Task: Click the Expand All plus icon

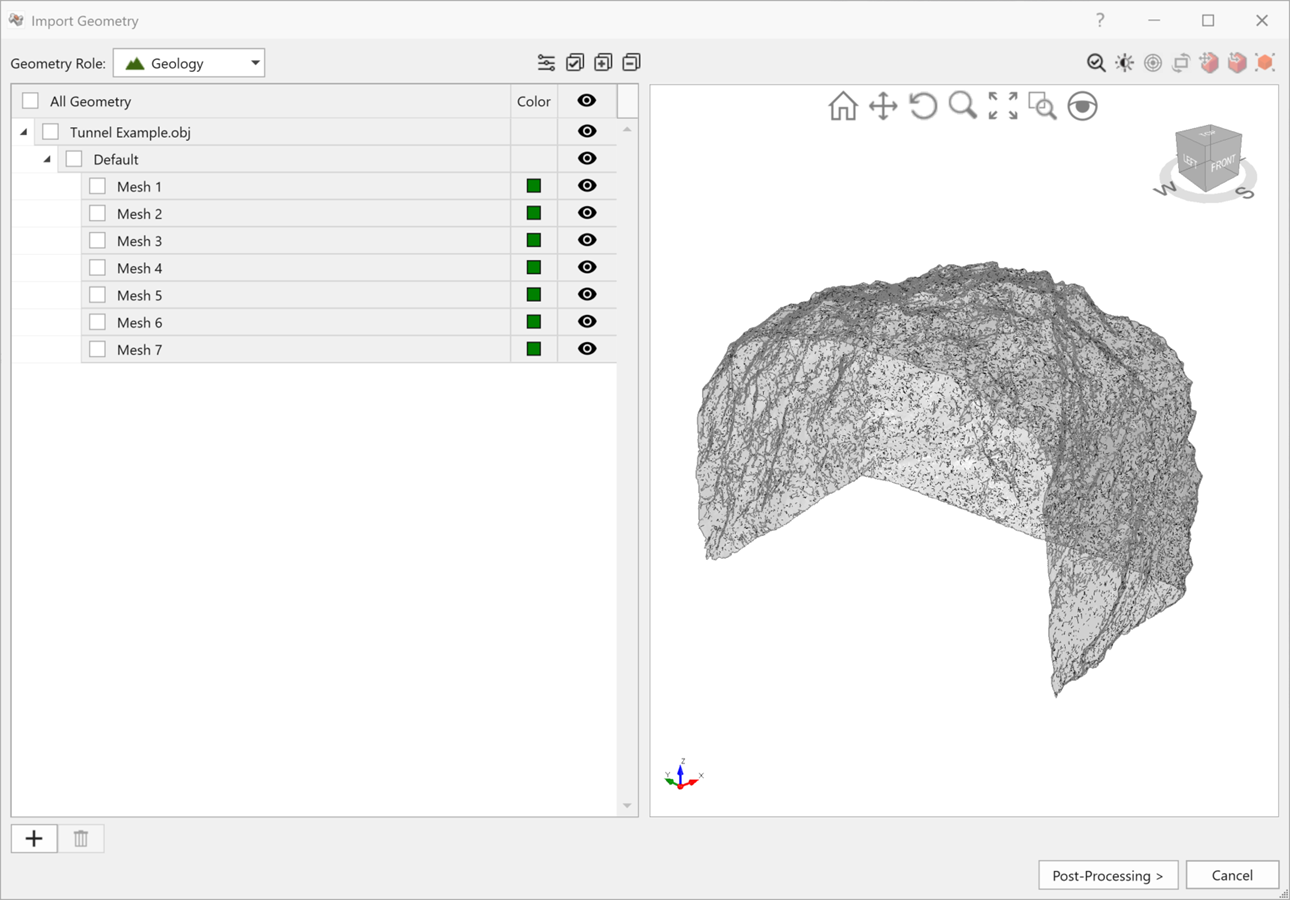Action: [x=603, y=63]
